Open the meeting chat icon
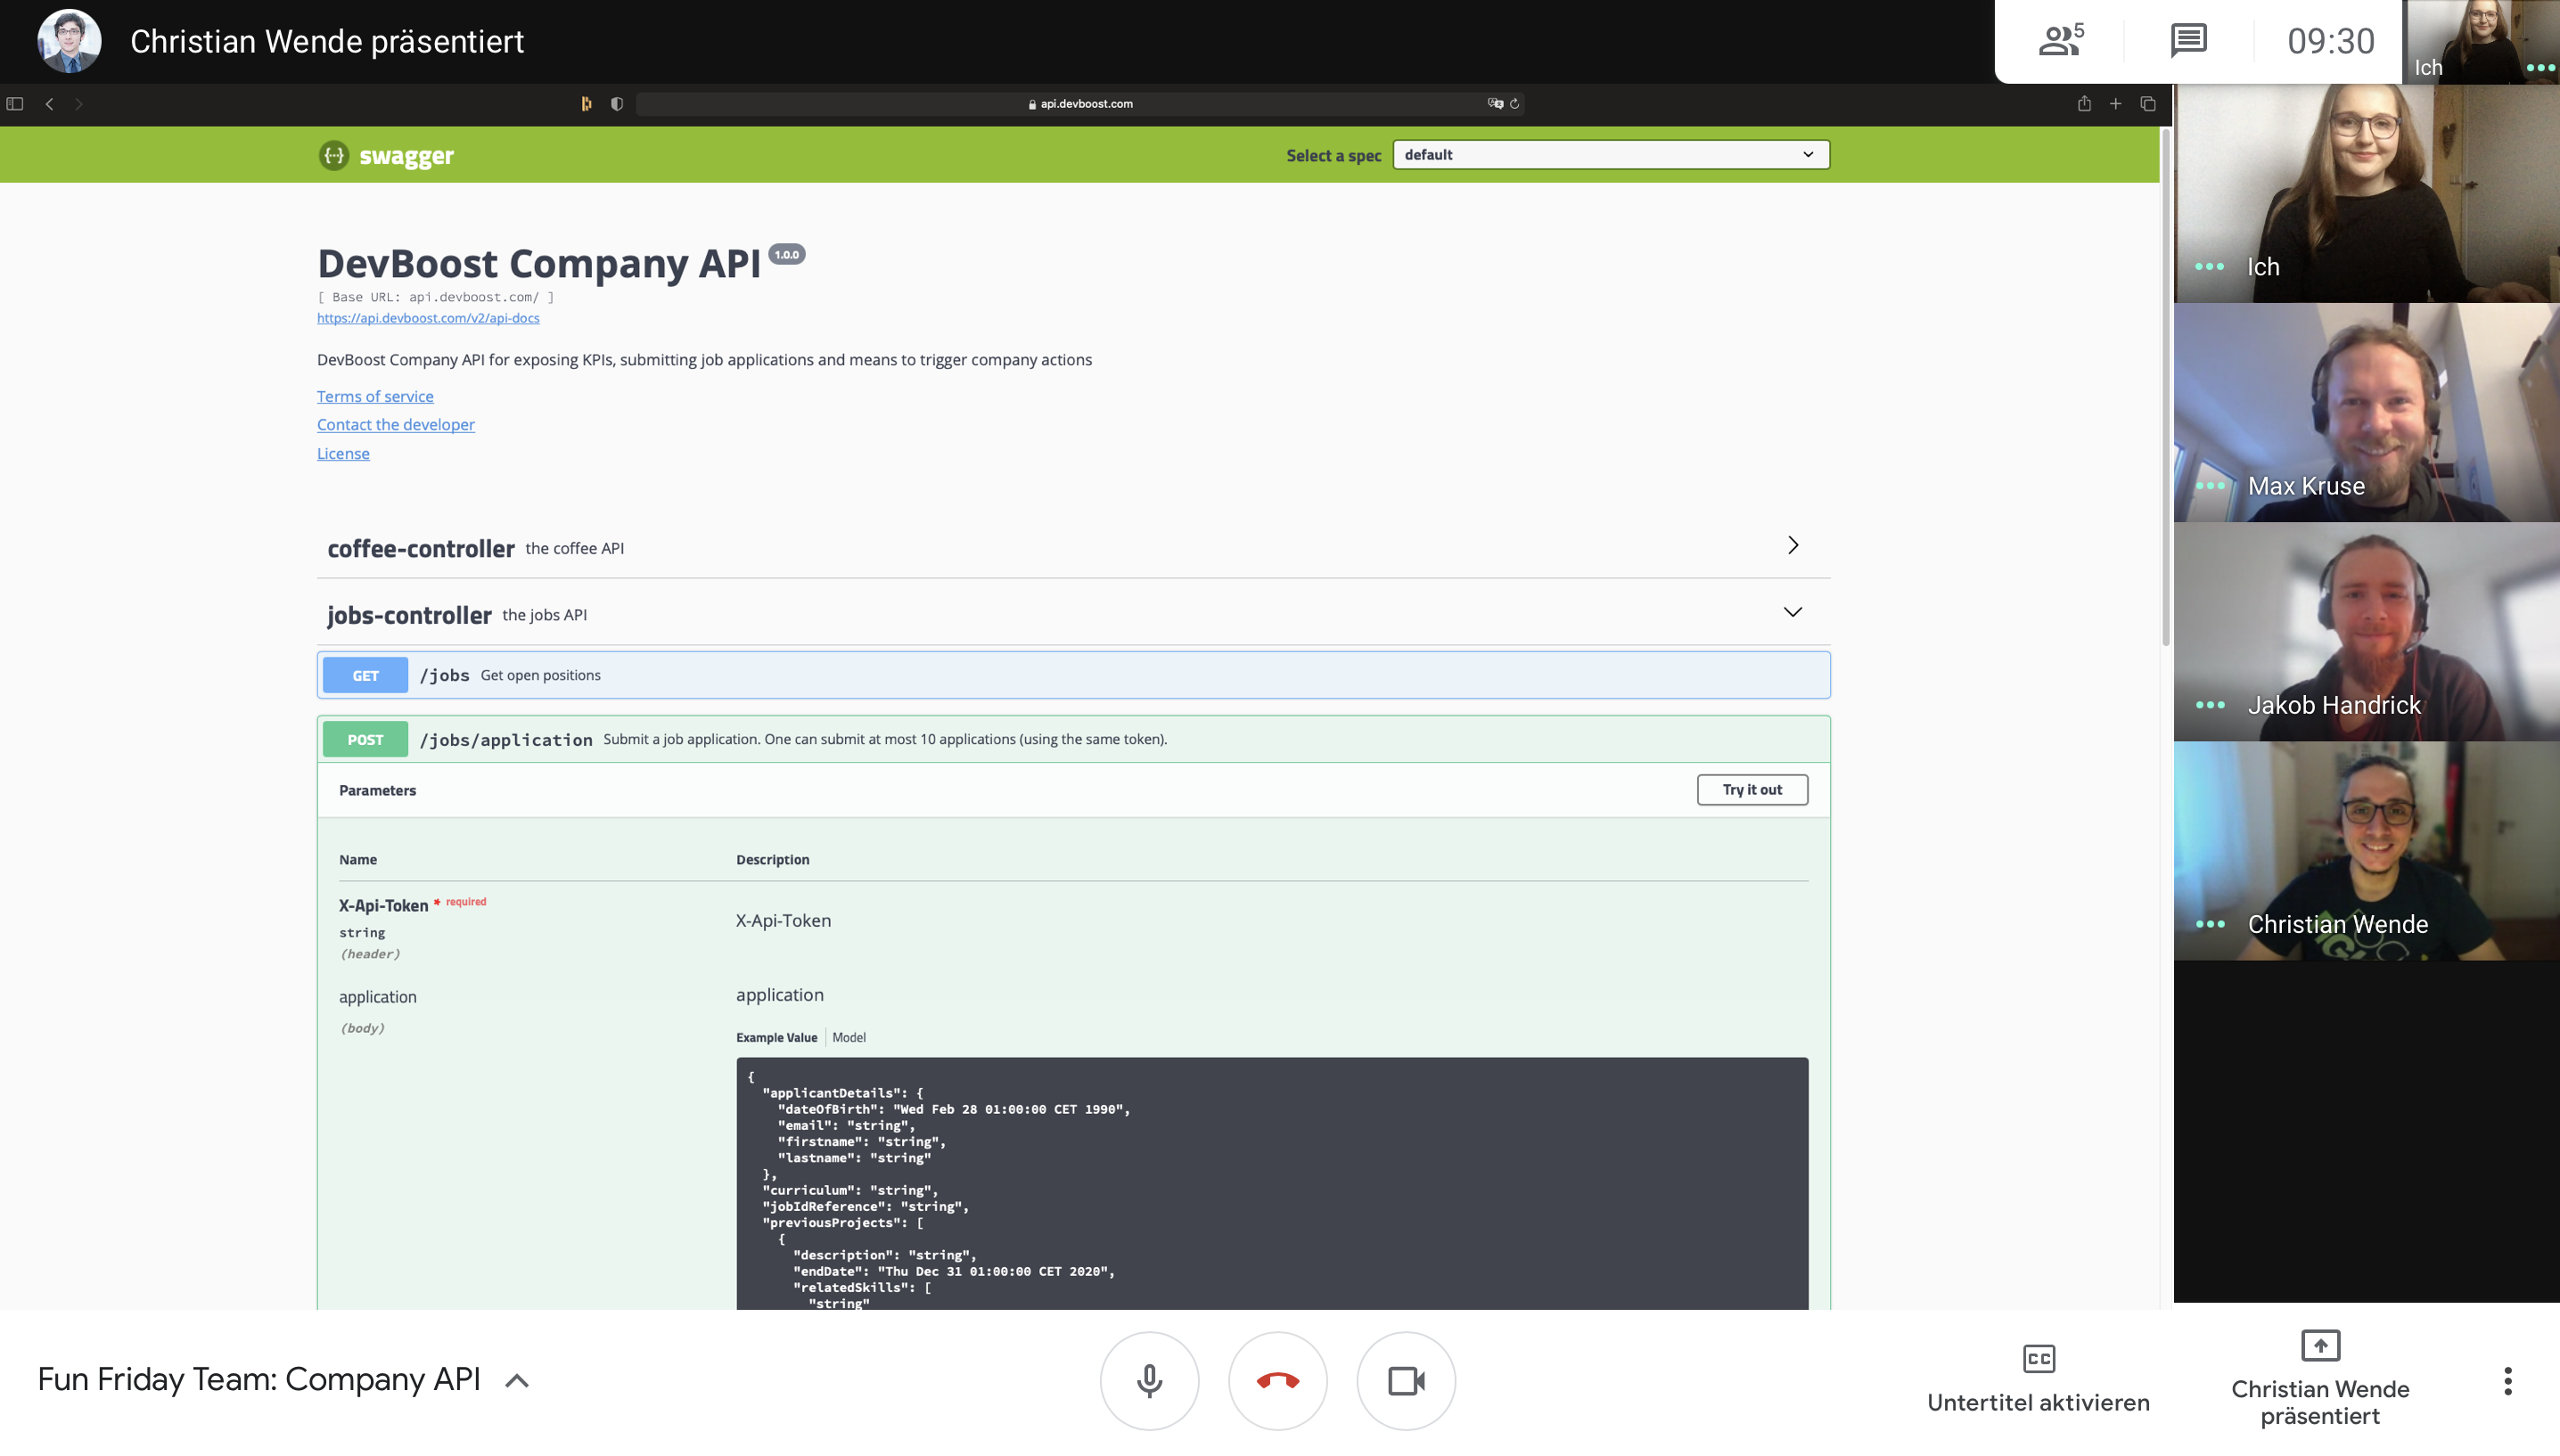This screenshot has height=1456, width=2560. (2188, 40)
